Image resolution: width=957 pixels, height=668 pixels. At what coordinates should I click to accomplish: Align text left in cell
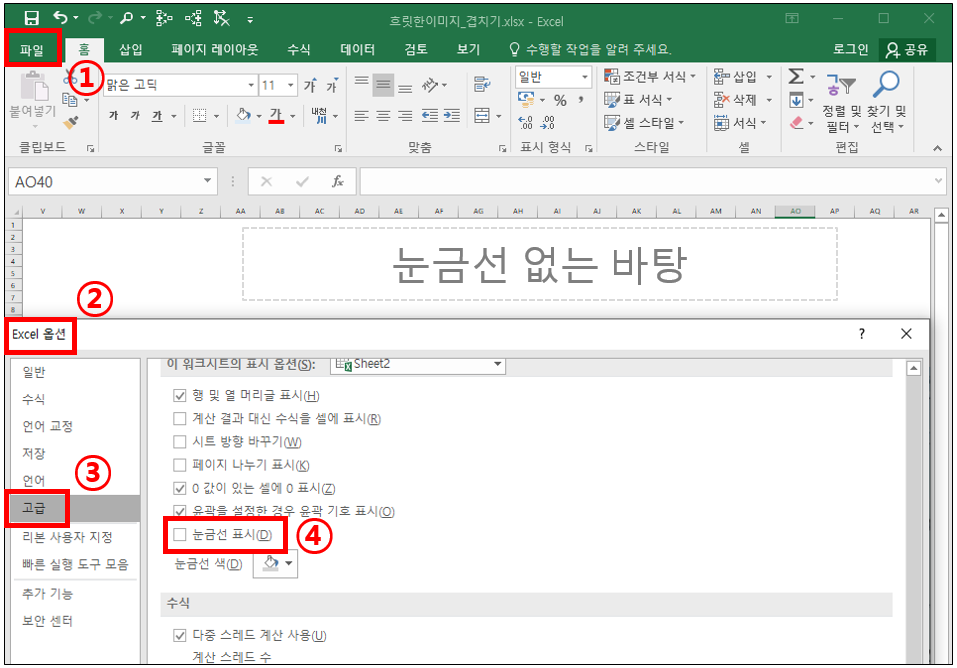coord(361,115)
